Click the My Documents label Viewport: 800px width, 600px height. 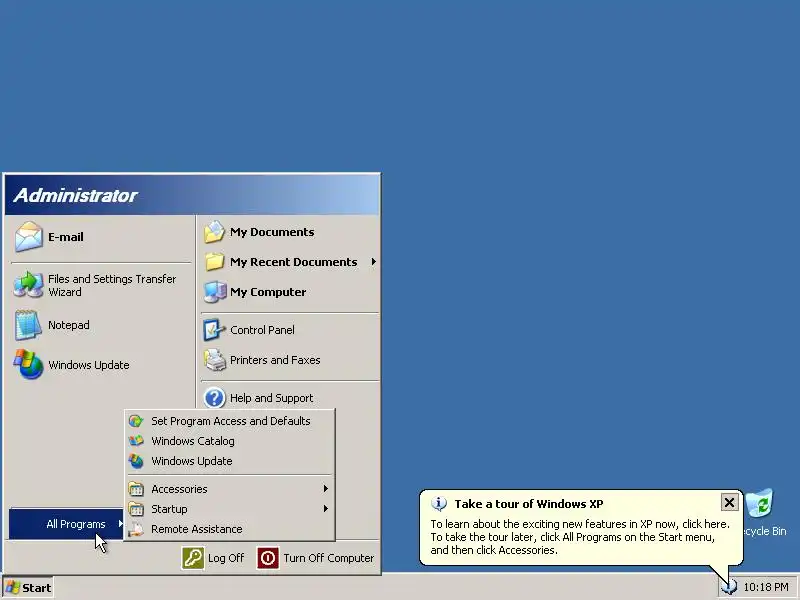pos(272,232)
